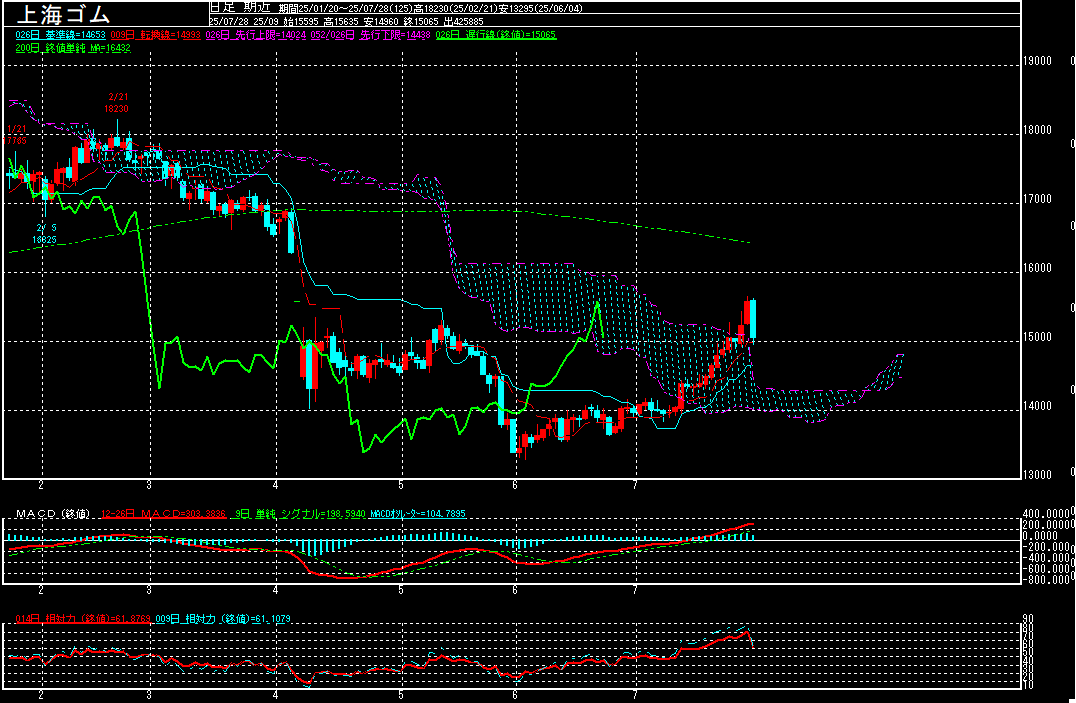Click the 出425885 volume value in header
This screenshot has width=1076, height=703.
point(463,22)
